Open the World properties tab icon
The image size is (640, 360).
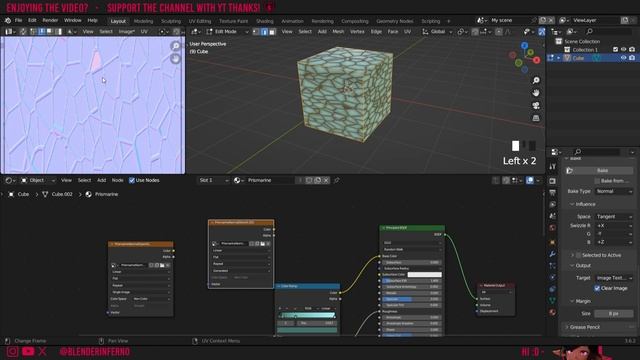[553, 228]
